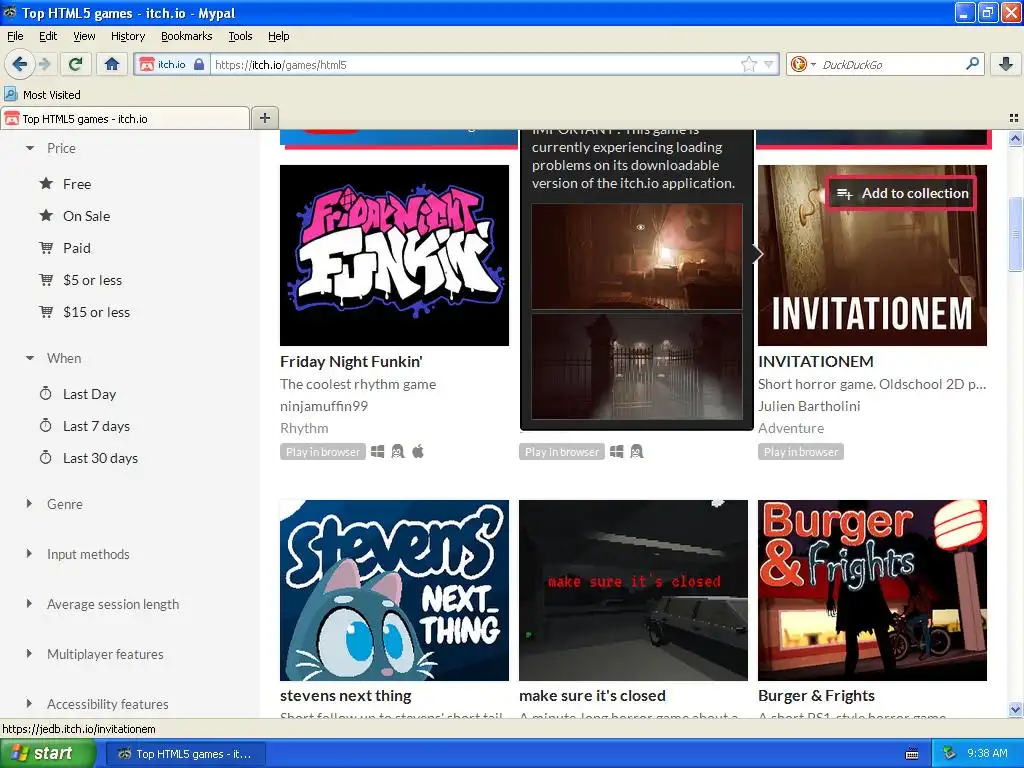1024x768 pixels.
Task: Open the make sure it's closed thumbnail
Action: click(633, 590)
